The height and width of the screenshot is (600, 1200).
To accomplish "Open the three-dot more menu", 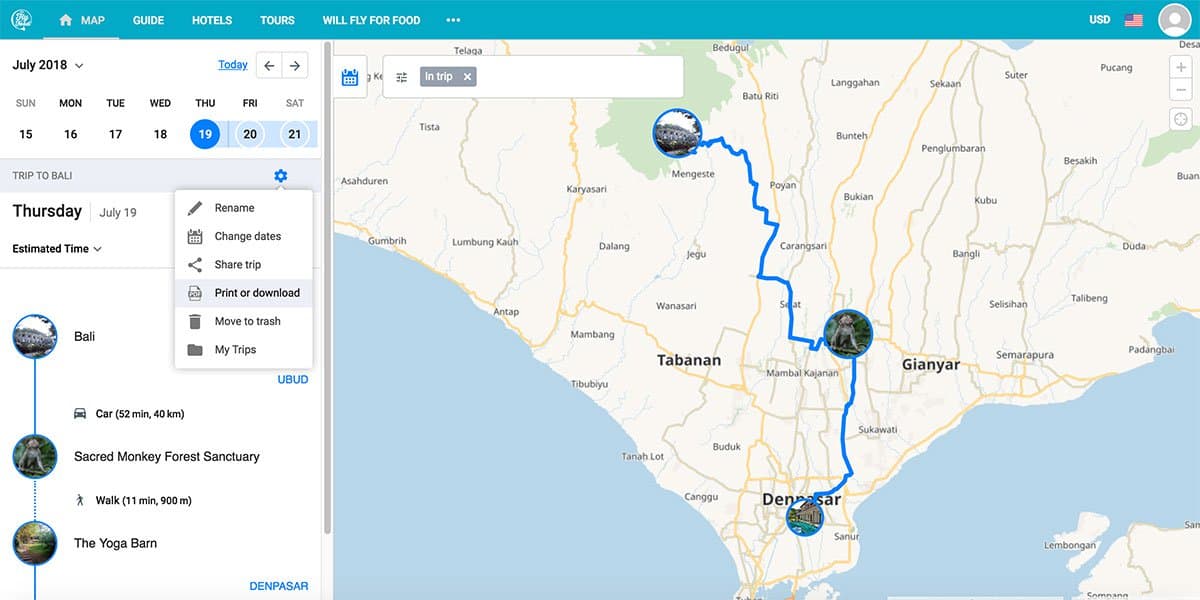I will click(453, 20).
